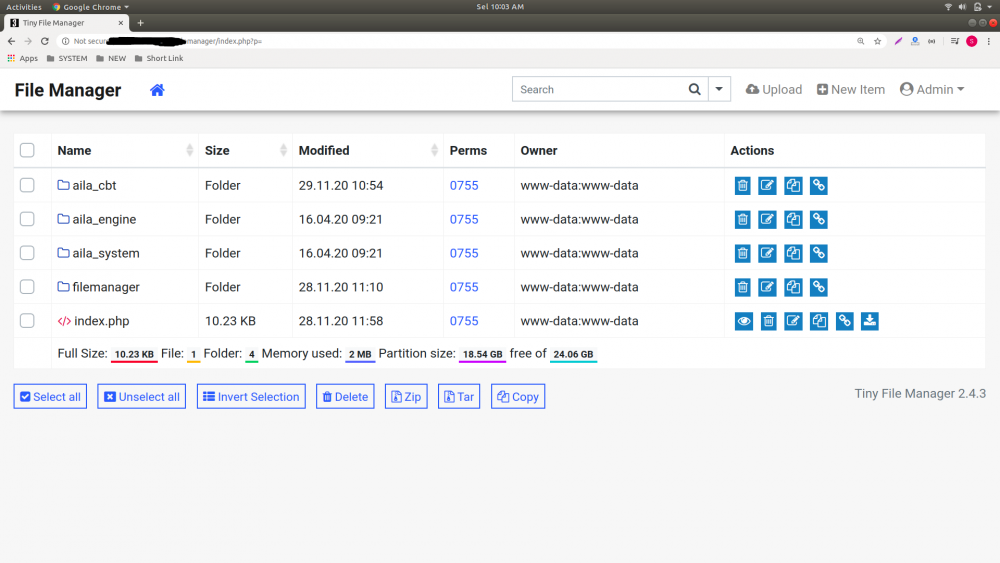Check the select-all checkbox in table header

27,150
